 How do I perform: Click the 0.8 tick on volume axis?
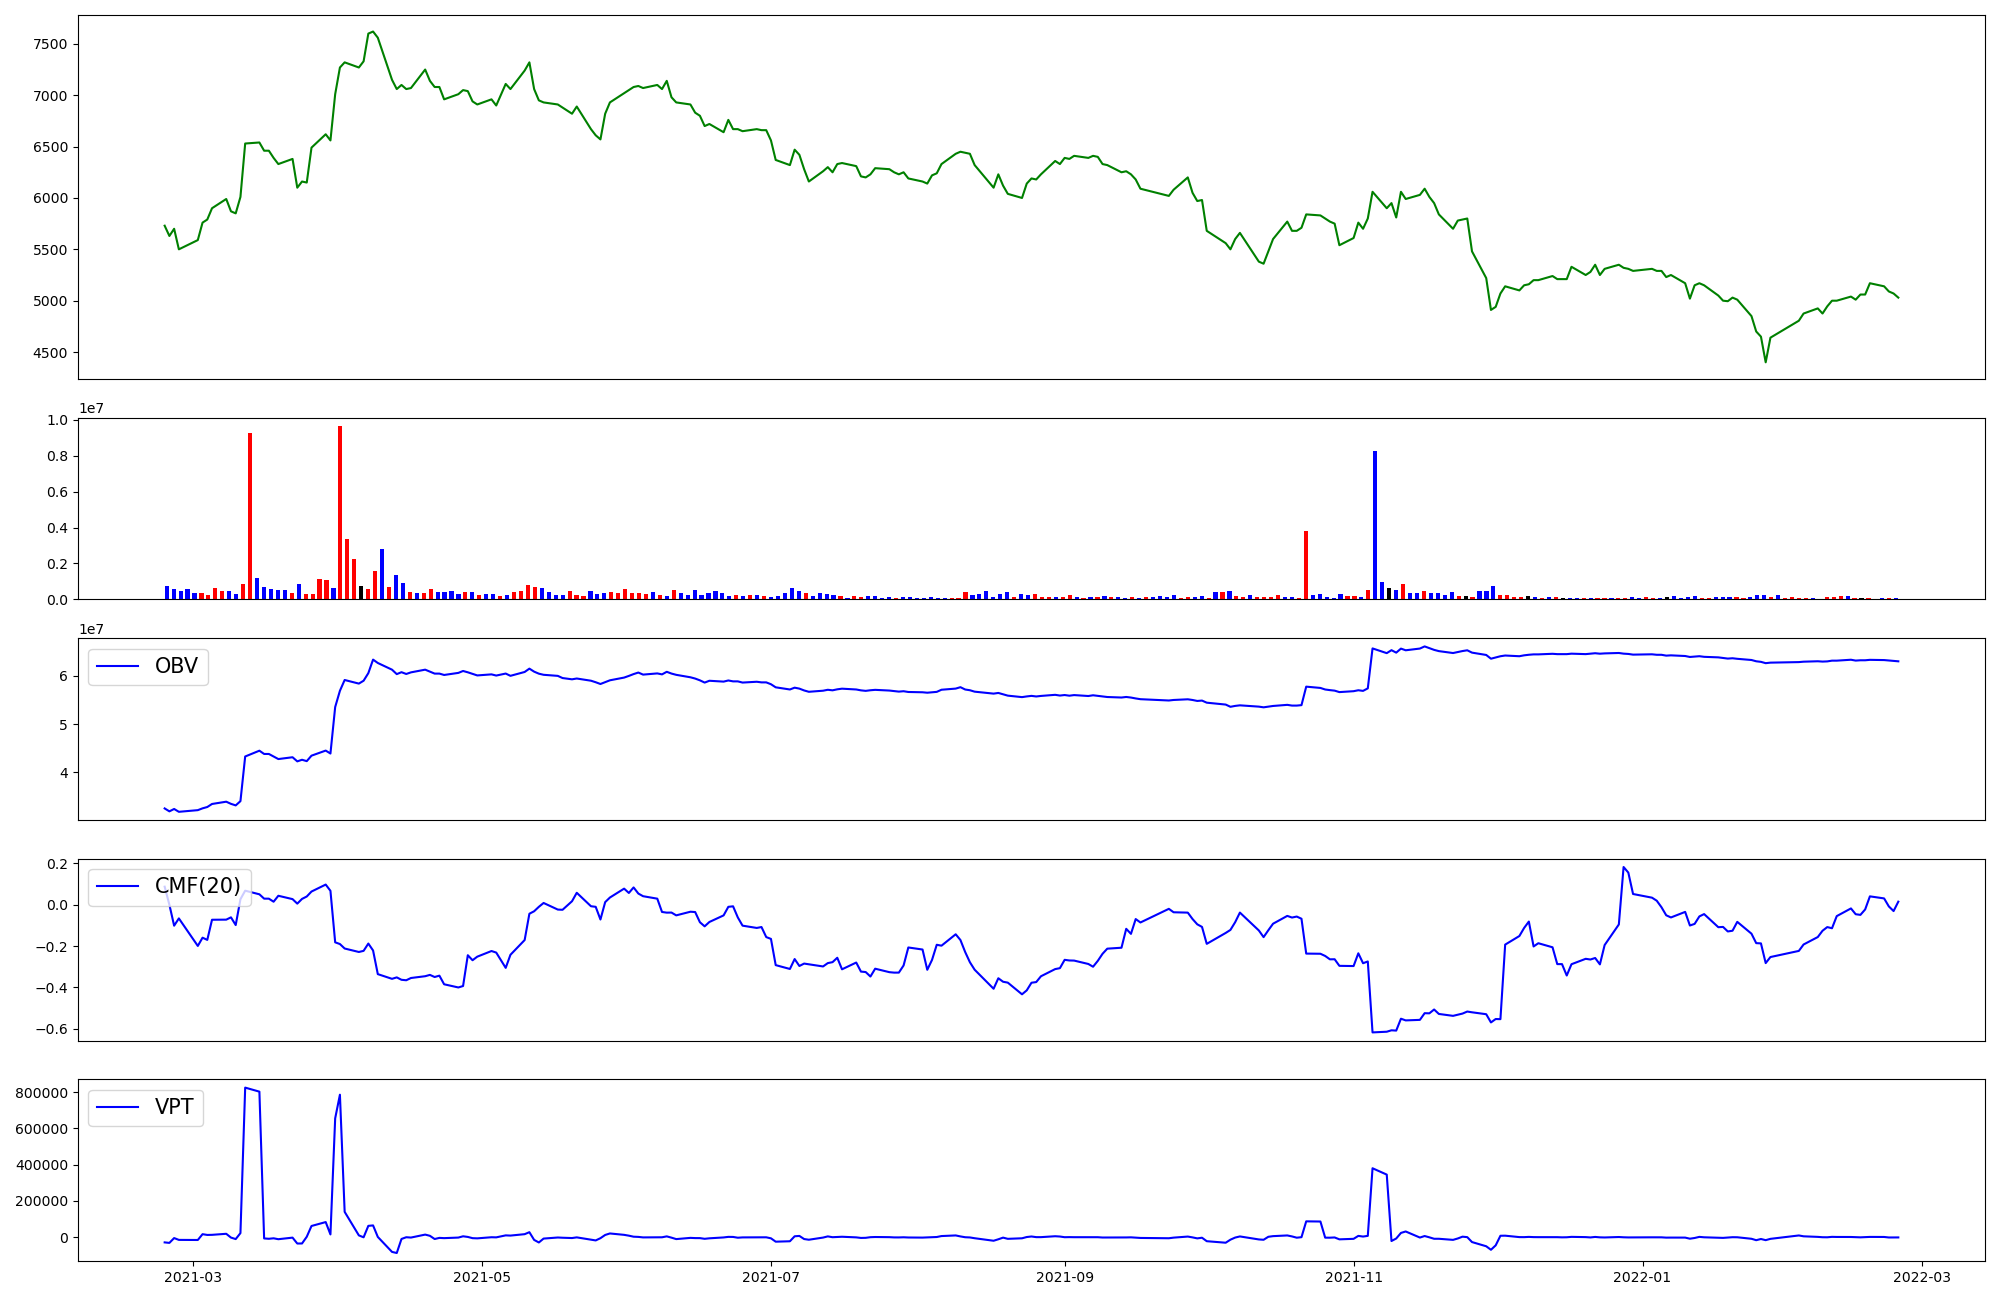pos(57,456)
